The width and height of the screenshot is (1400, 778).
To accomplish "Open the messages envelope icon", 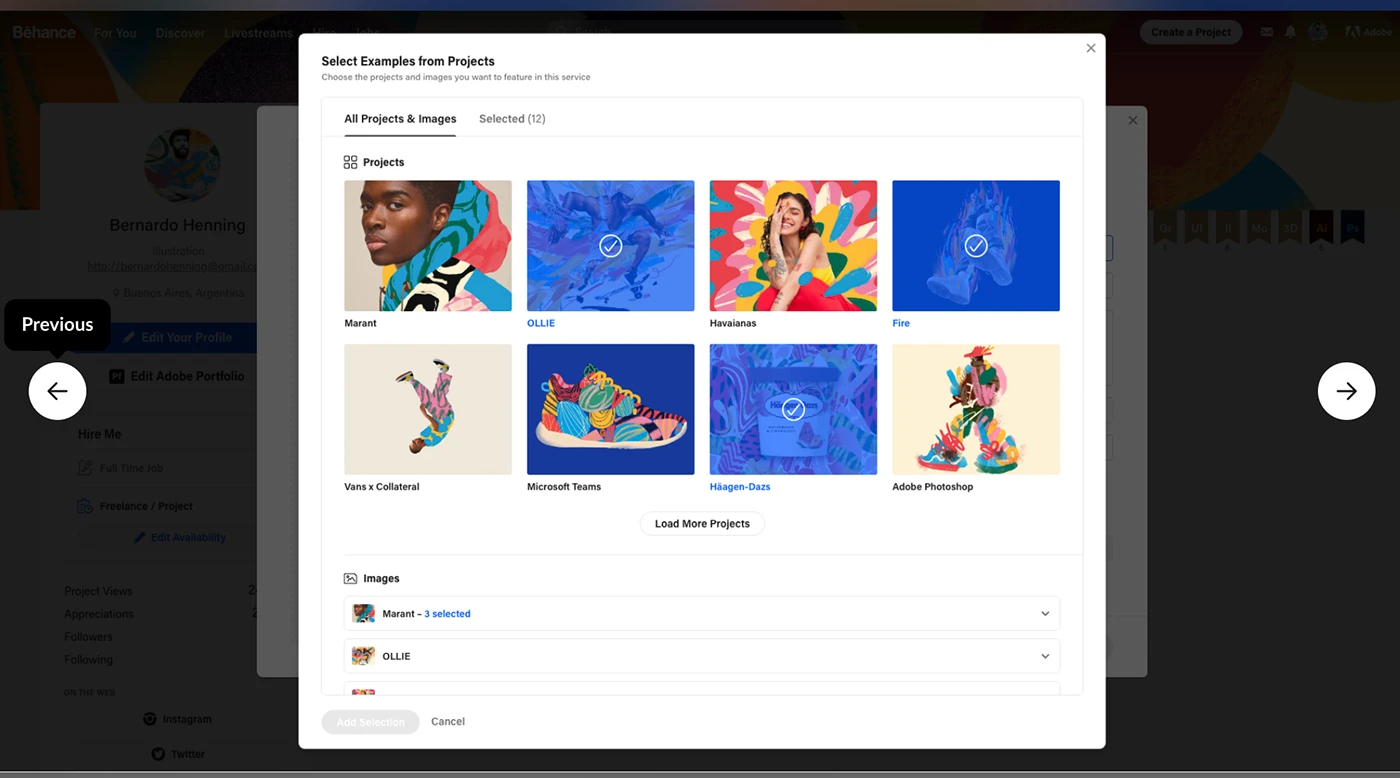I will click(1267, 32).
